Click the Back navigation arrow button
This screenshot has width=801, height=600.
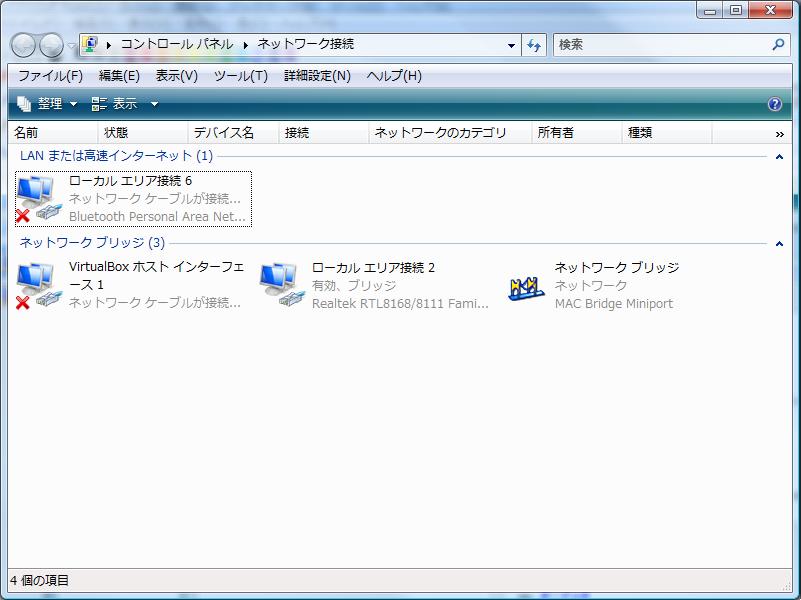tap(23, 45)
